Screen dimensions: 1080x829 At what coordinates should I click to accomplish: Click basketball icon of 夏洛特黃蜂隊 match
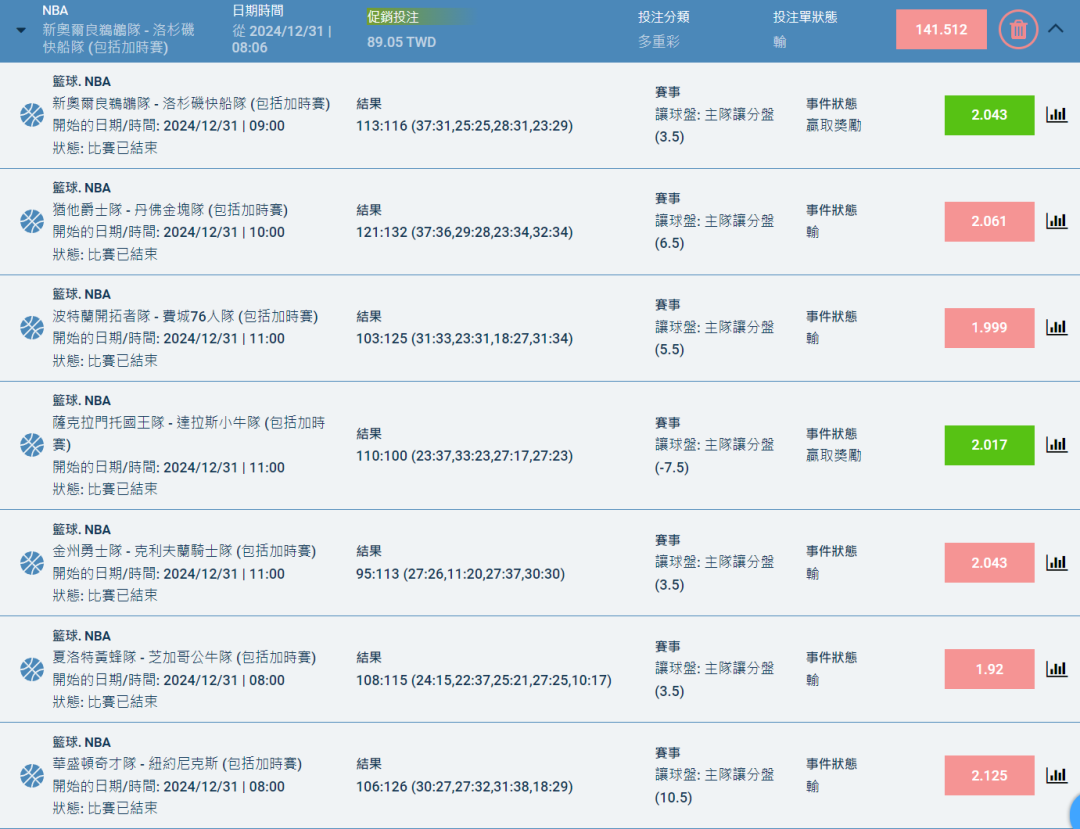tap(32, 669)
